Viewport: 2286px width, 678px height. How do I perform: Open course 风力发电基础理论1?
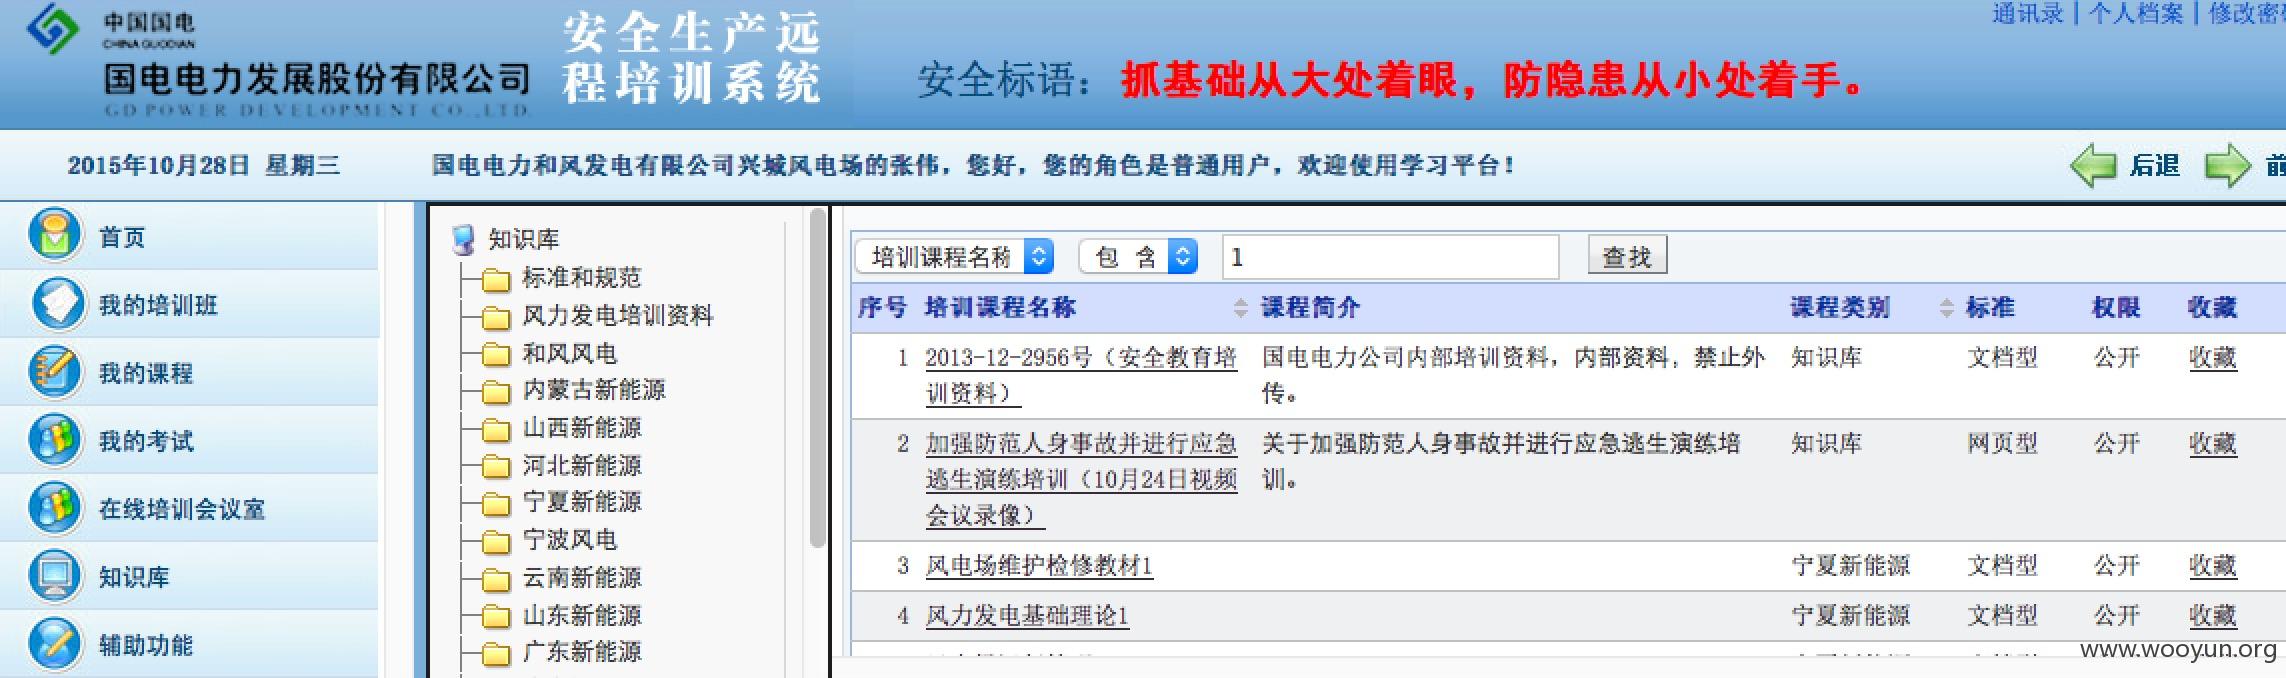point(1027,616)
